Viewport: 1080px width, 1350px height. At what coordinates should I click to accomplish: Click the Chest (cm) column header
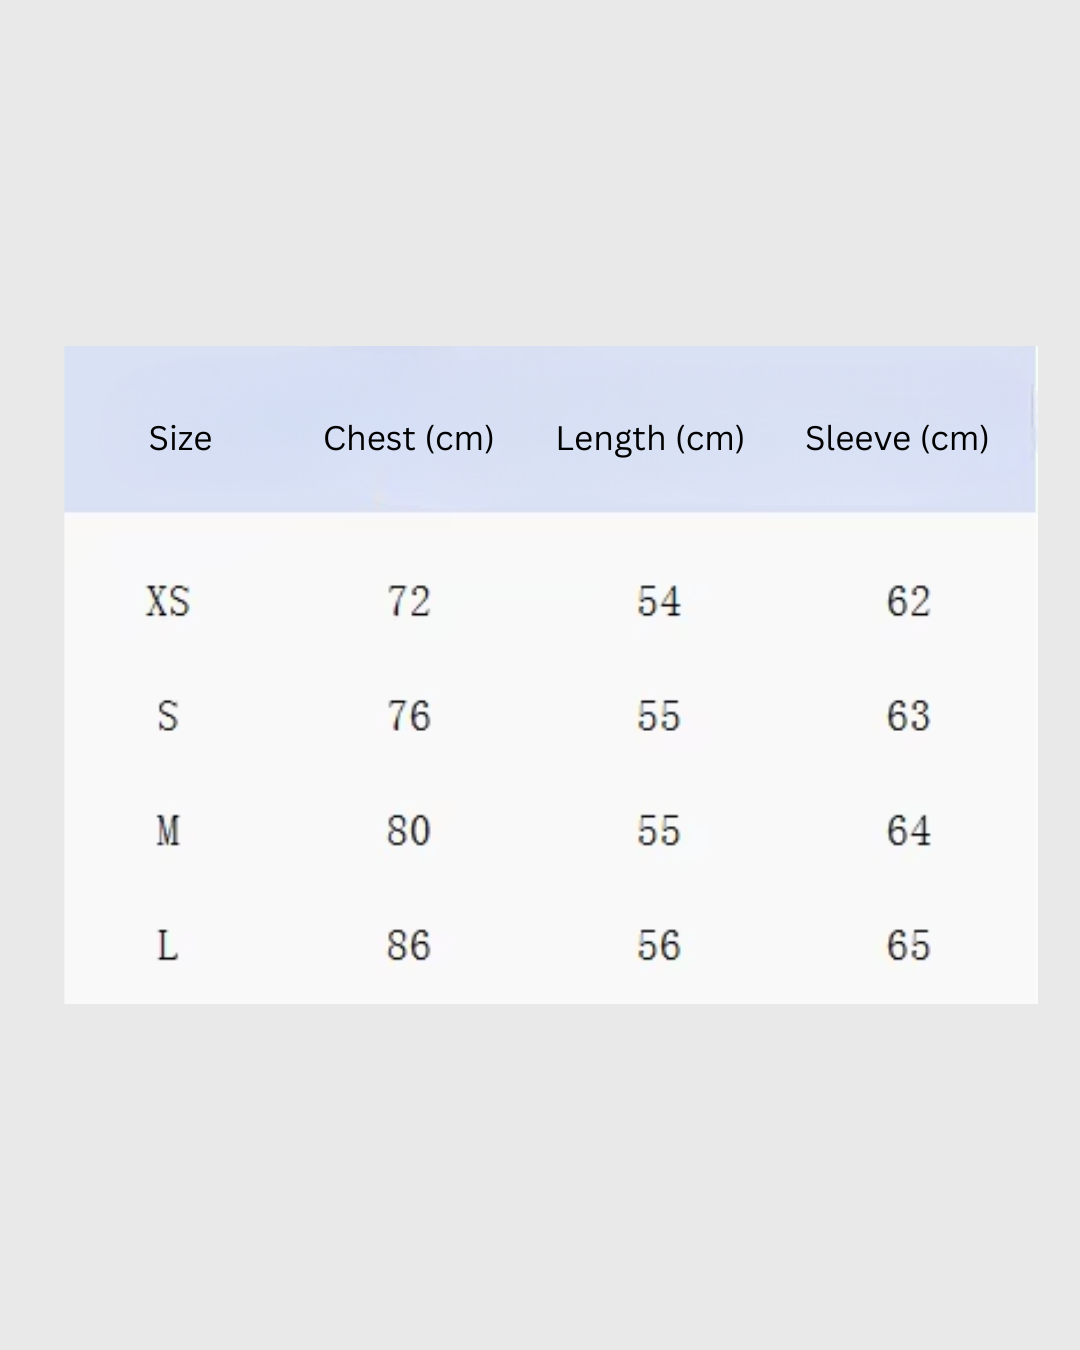click(x=408, y=438)
